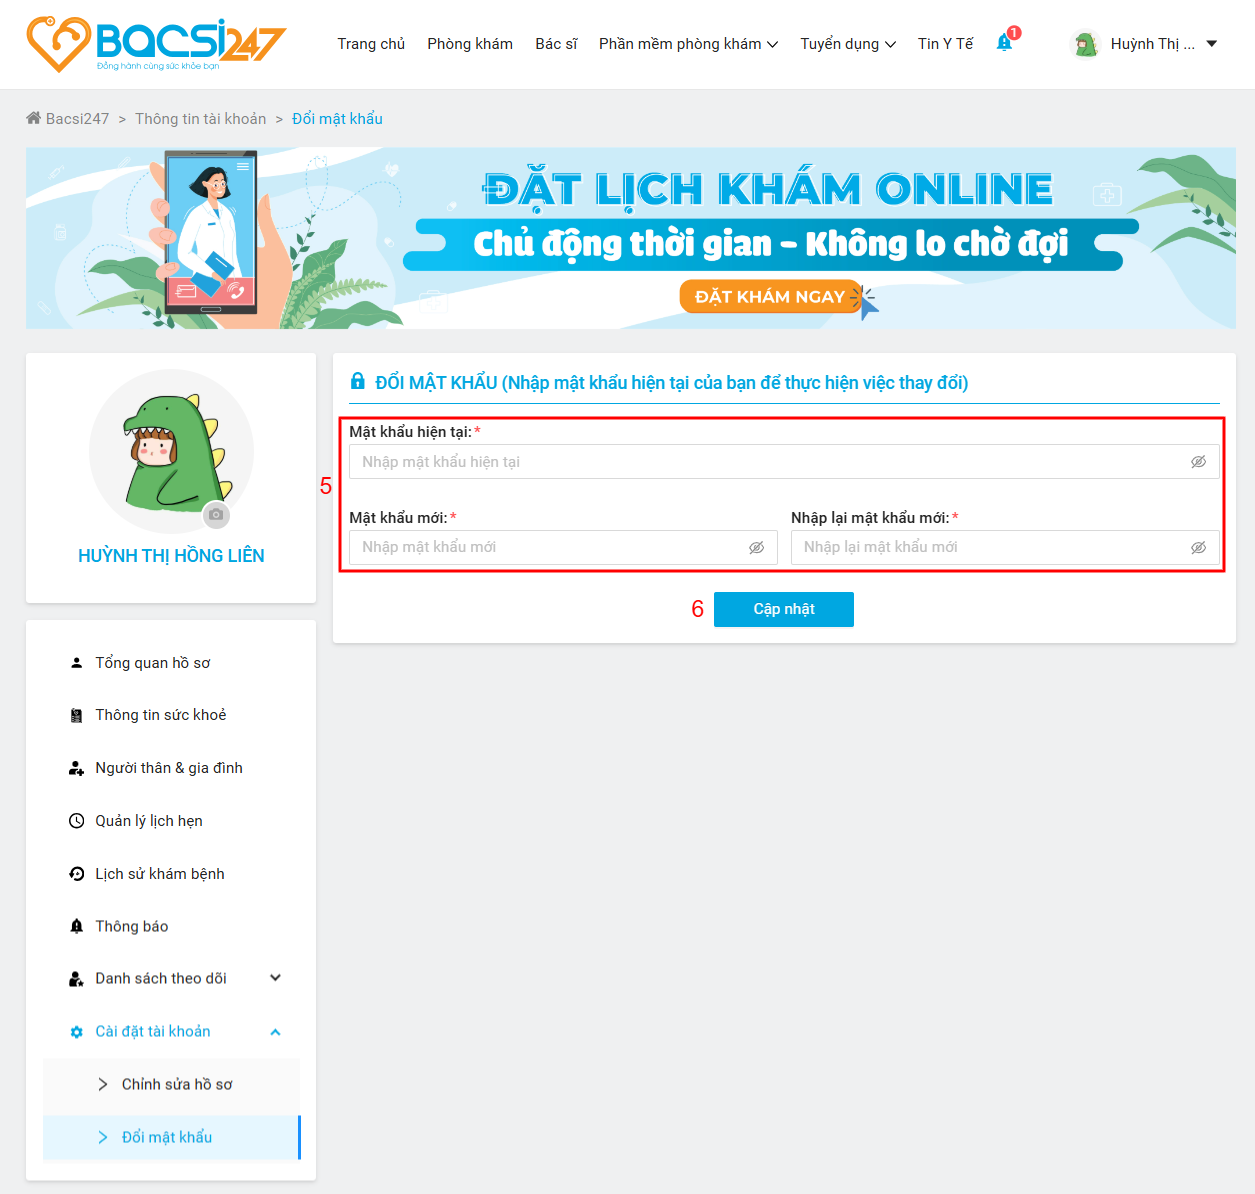Show current password via eye icon

coord(1198,462)
